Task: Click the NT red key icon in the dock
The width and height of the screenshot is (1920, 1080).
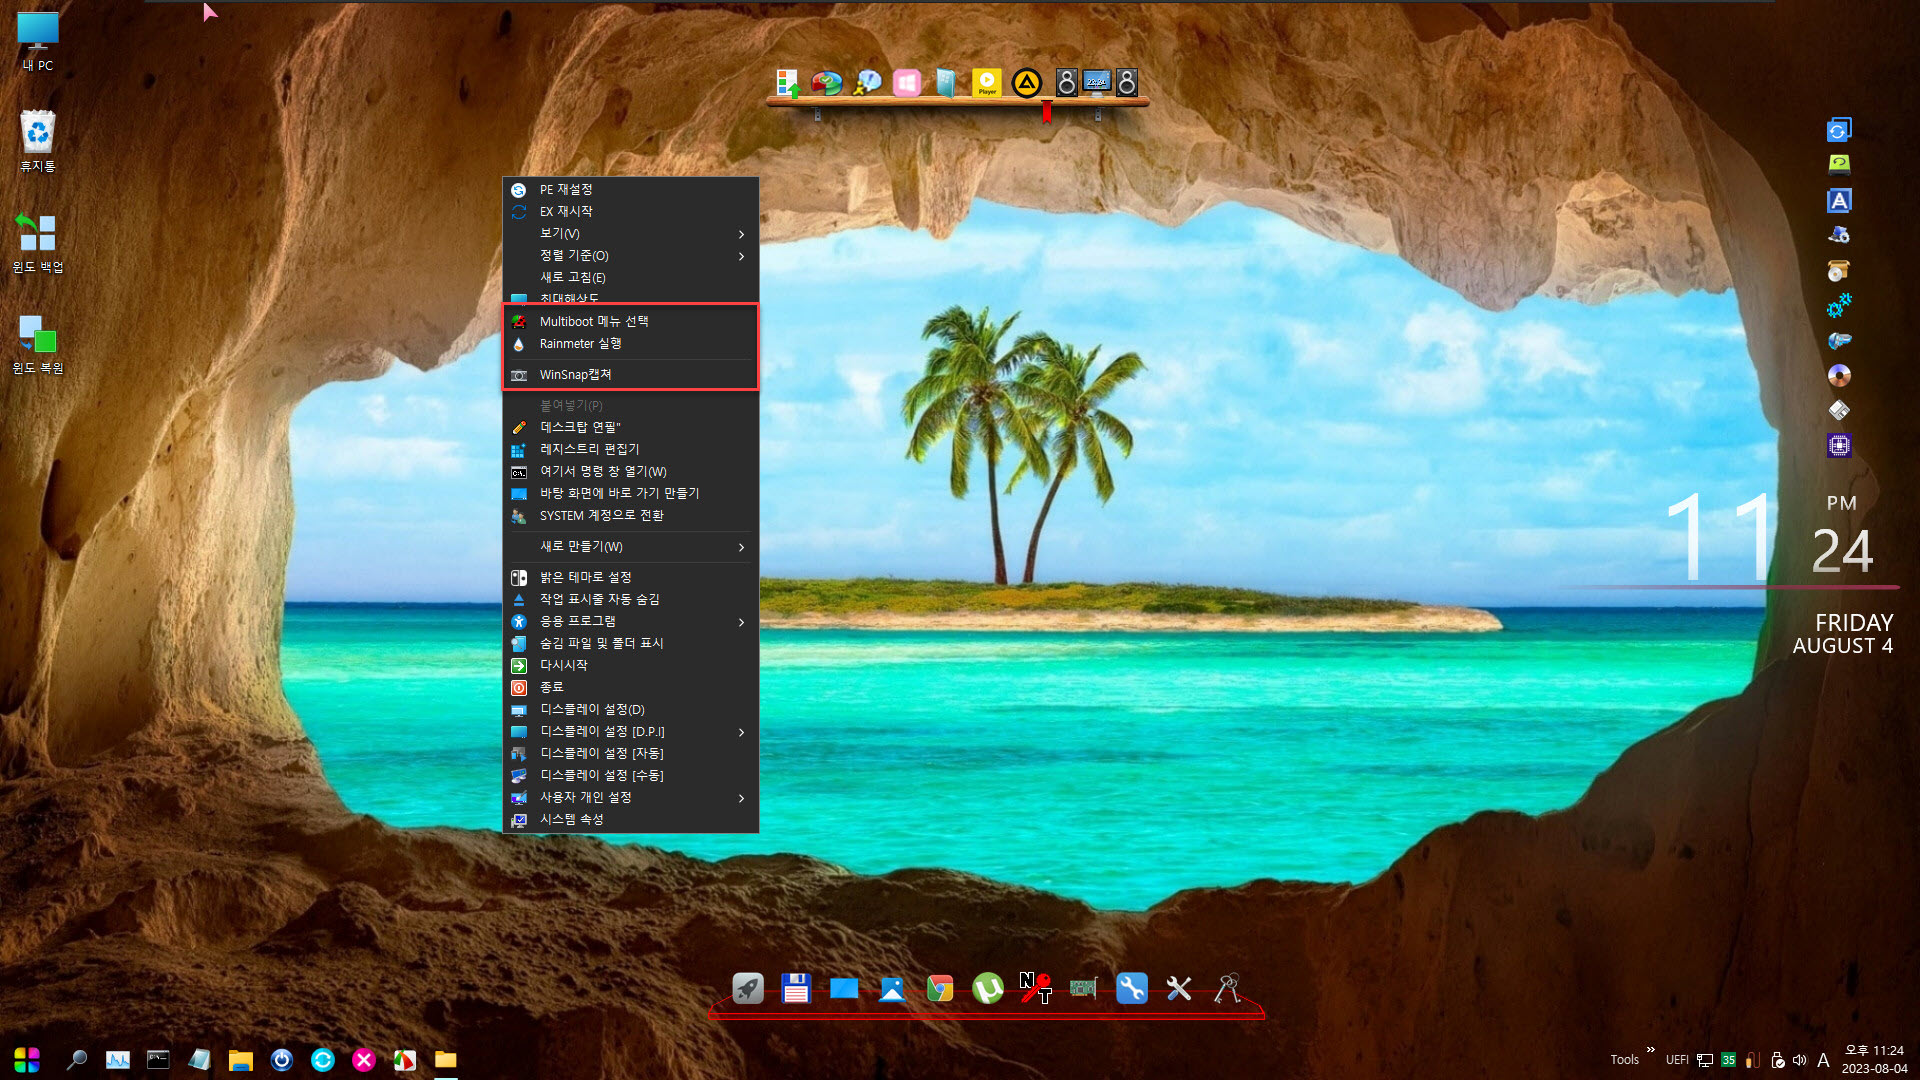Action: tap(1036, 989)
